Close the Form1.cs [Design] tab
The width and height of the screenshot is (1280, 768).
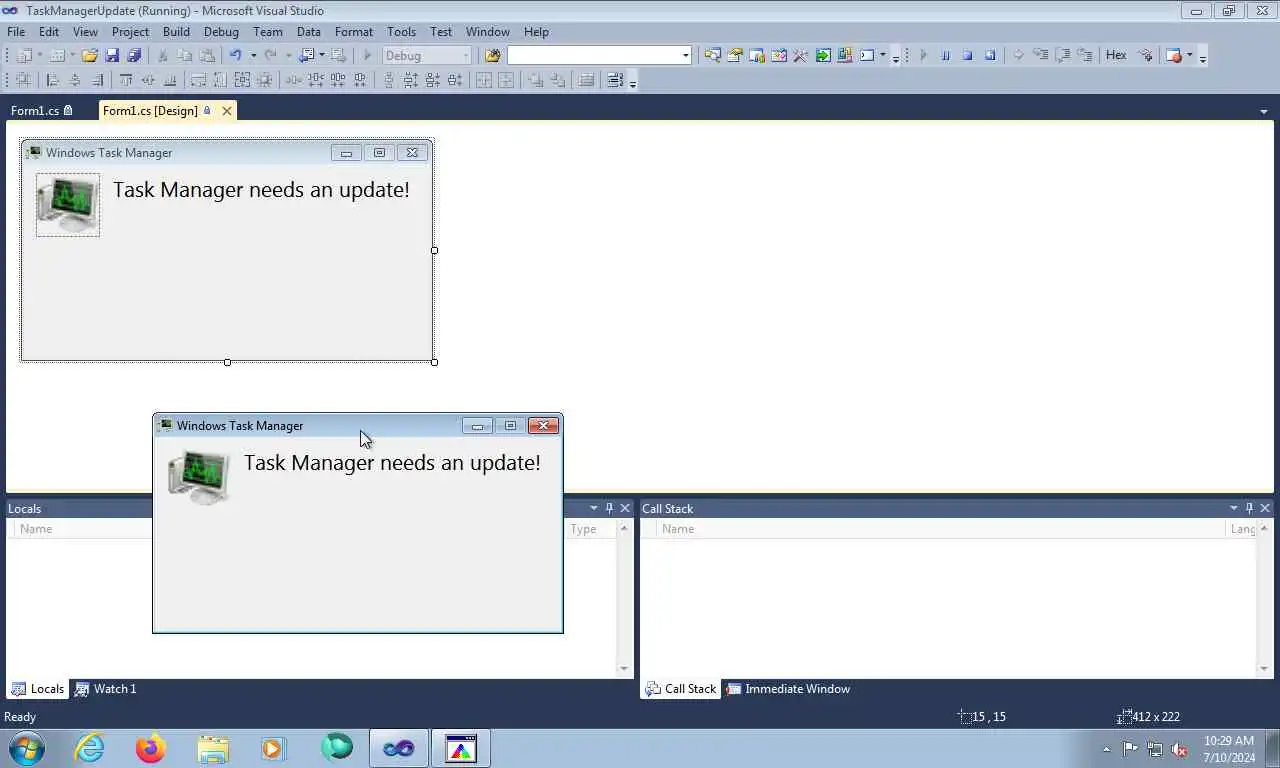pyautogui.click(x=227, y=111)
